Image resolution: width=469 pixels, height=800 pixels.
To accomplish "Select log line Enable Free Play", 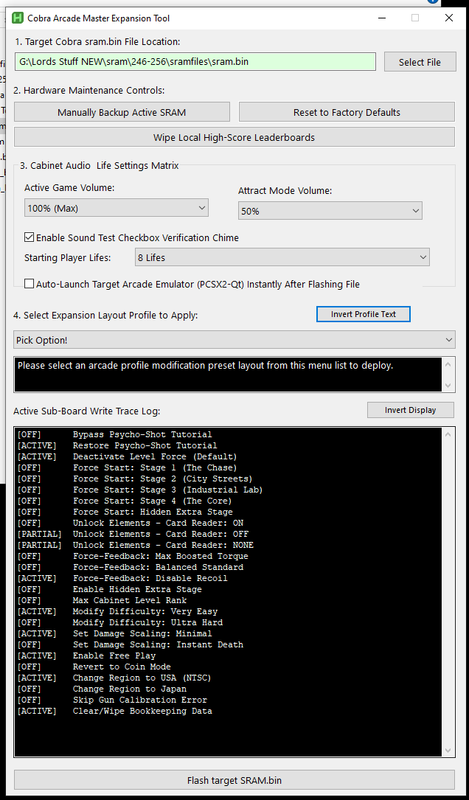I will pyautogui.click(x=87, y=656).
